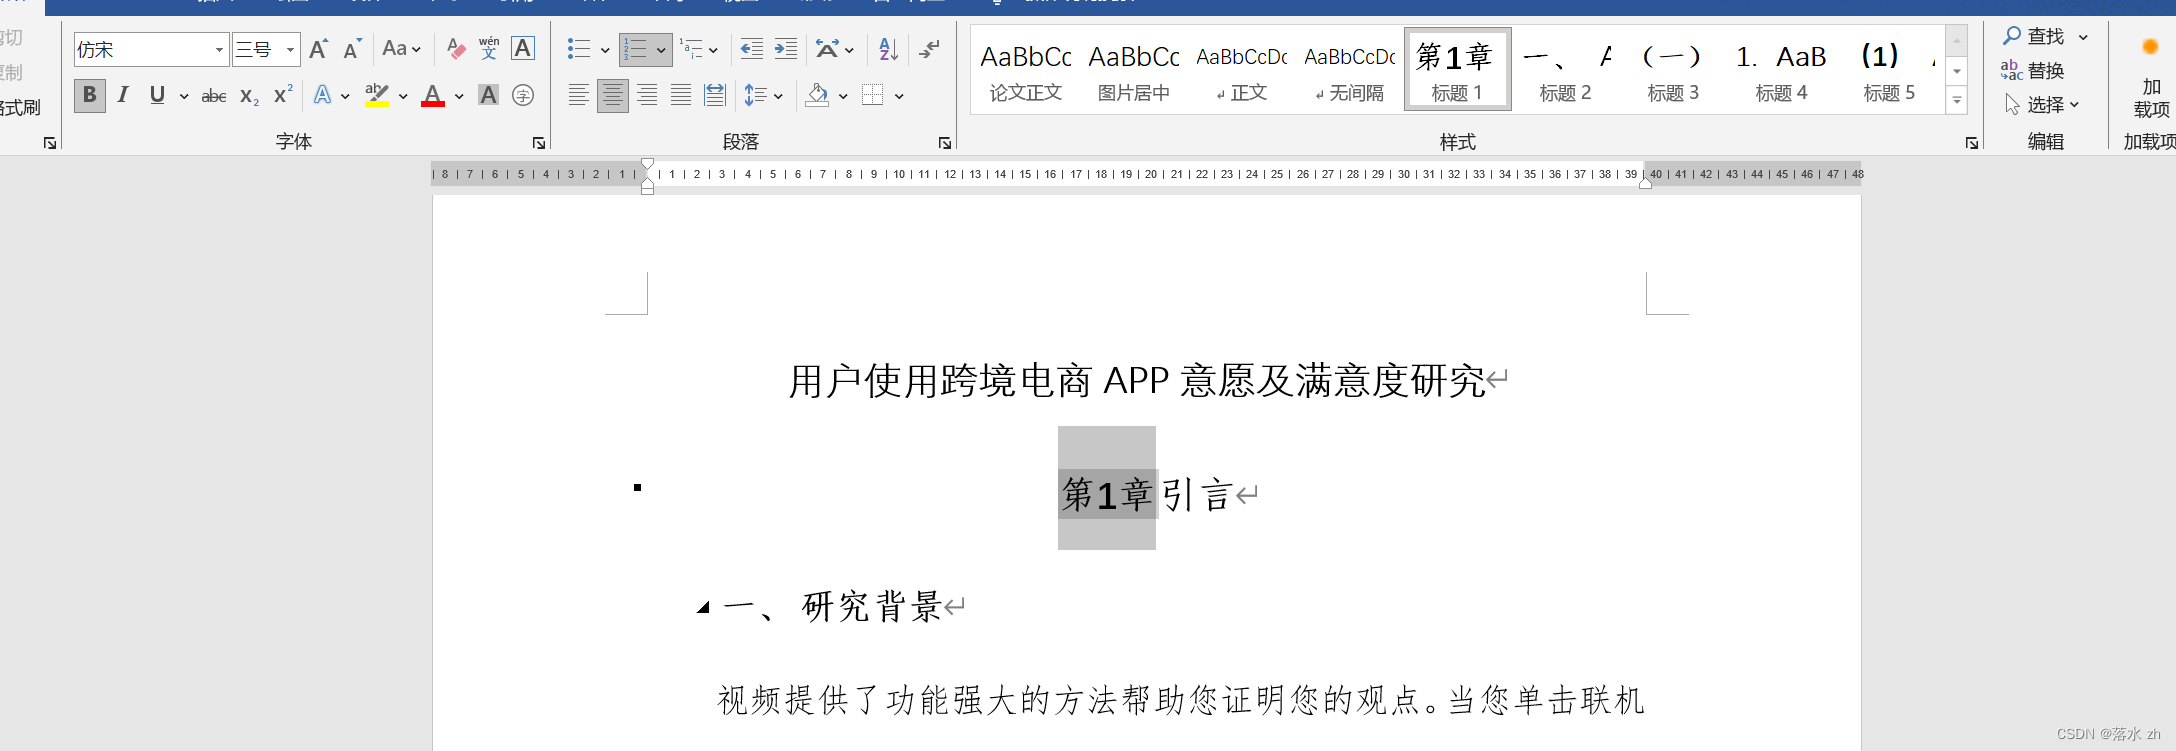Toggle italic formatting

click(123, 96)
